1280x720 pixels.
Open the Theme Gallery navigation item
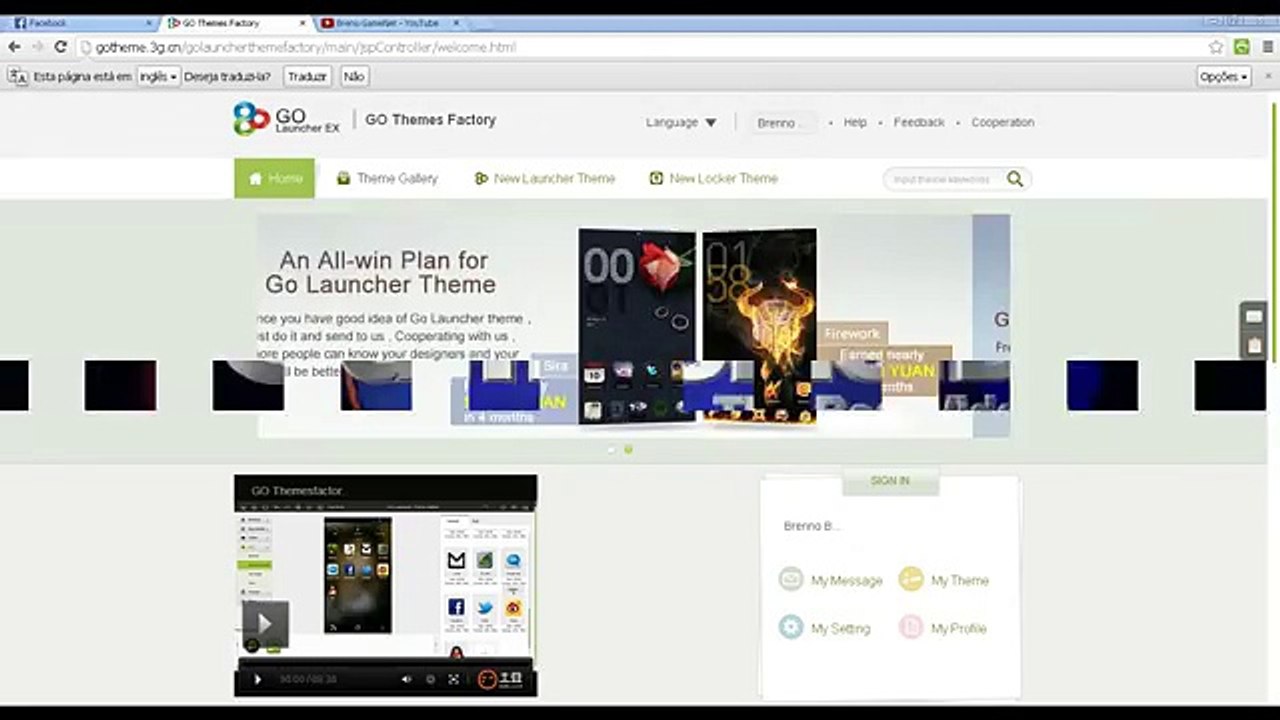pyautogui.click(x=387, y=178)
